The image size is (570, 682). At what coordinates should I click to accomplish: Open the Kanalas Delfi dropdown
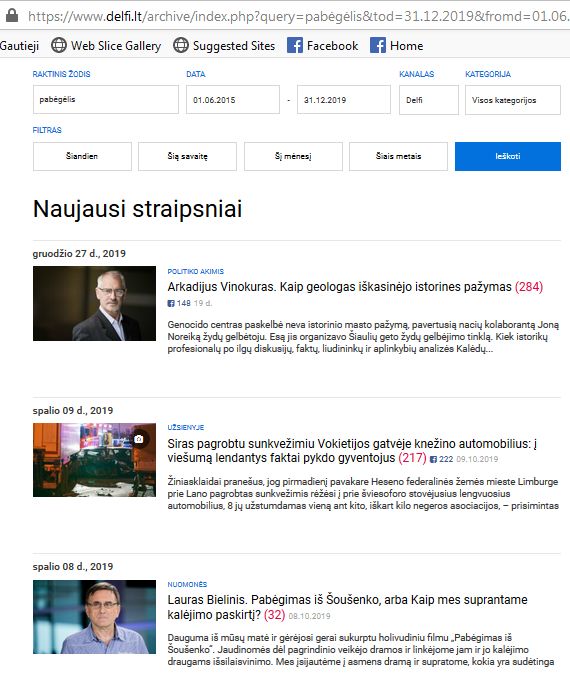[x=429, y=100]
